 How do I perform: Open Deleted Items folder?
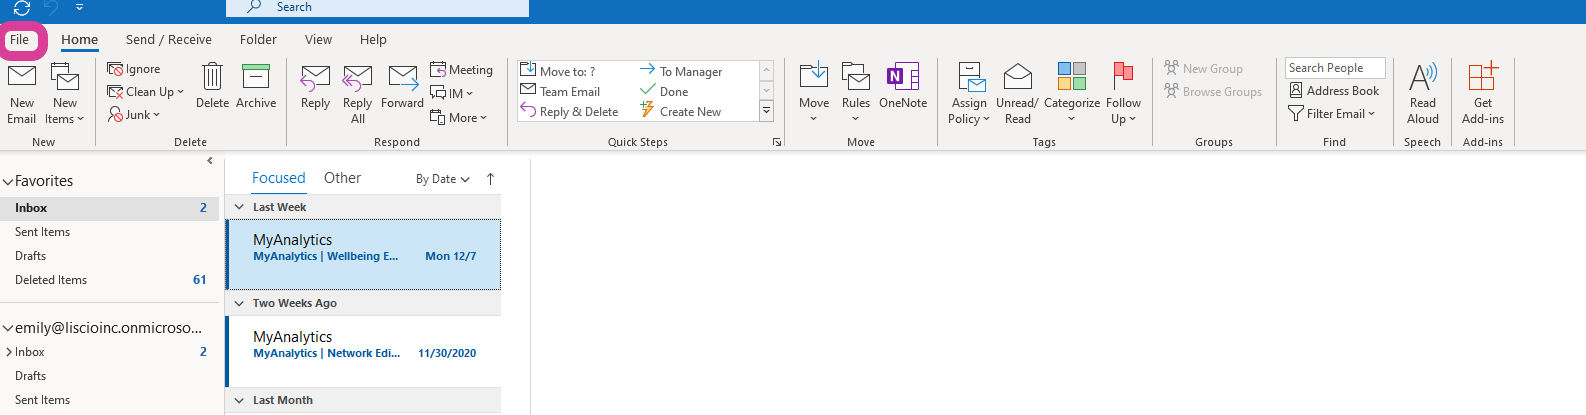click(x=110, y=280)
